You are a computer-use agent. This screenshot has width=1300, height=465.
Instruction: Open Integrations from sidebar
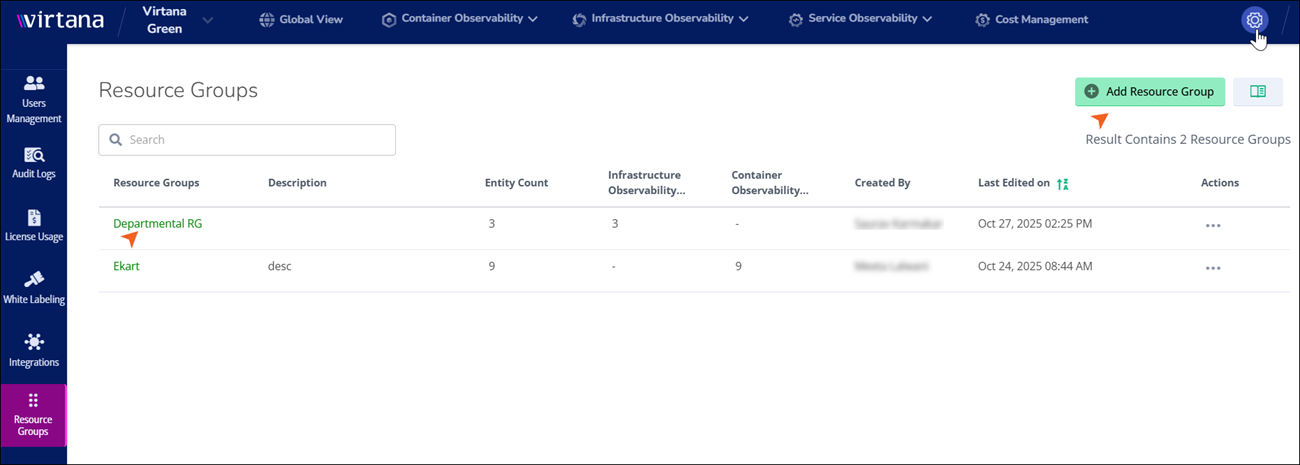(34, 351)
